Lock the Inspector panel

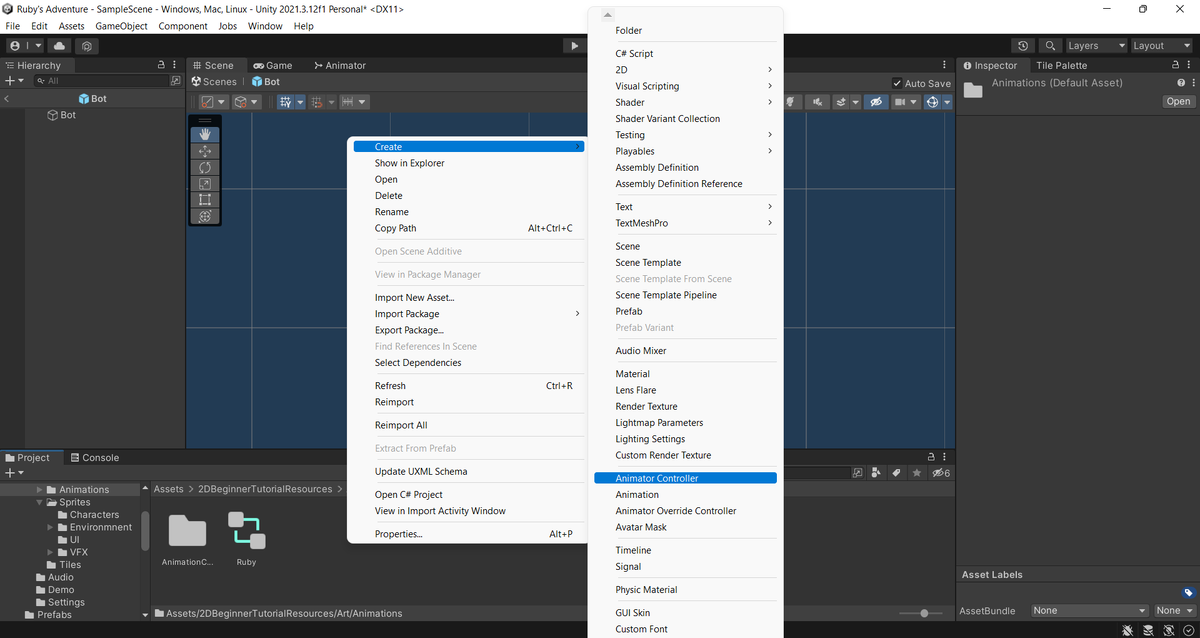tap(1175, 65)
